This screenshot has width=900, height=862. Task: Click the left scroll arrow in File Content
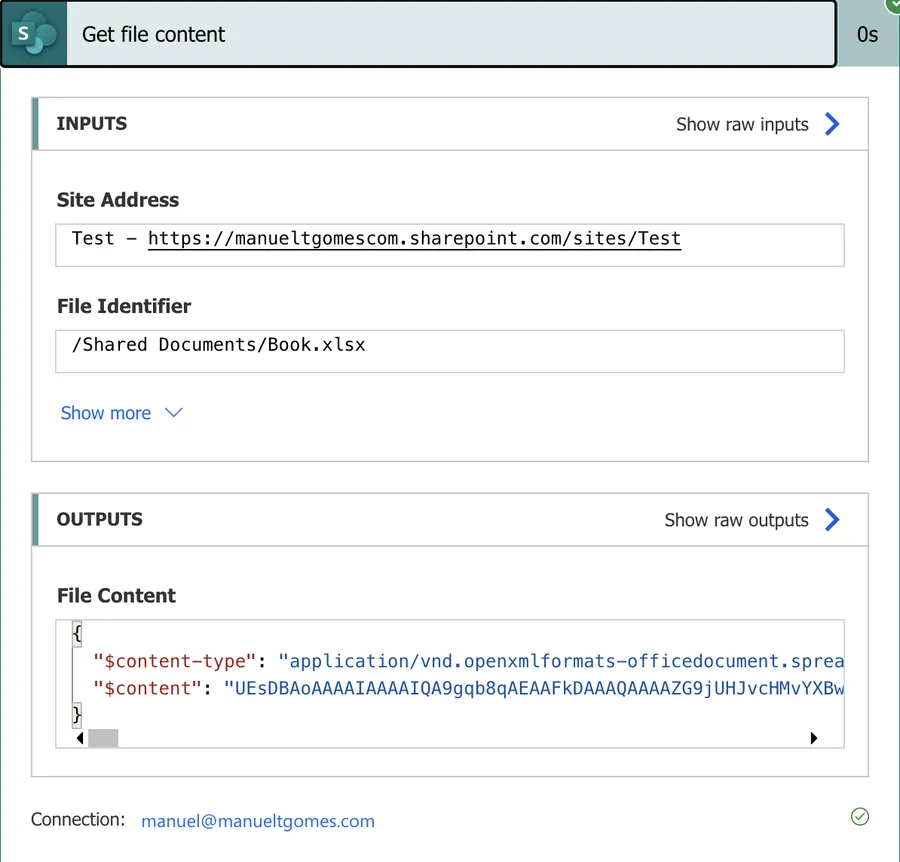click(79, 738)
